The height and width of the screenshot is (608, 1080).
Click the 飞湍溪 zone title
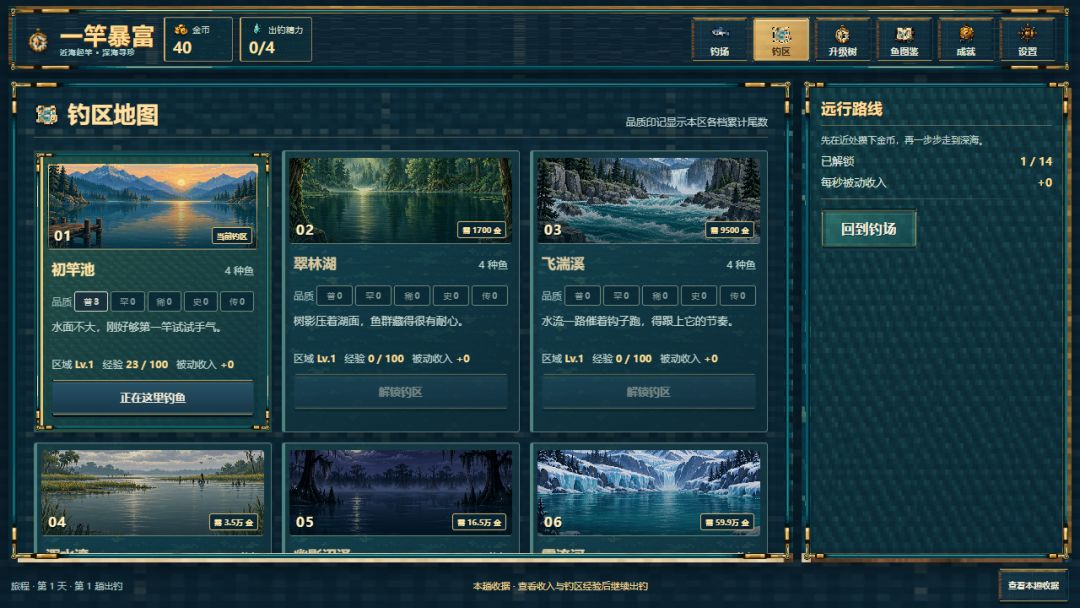pos(563,264)
